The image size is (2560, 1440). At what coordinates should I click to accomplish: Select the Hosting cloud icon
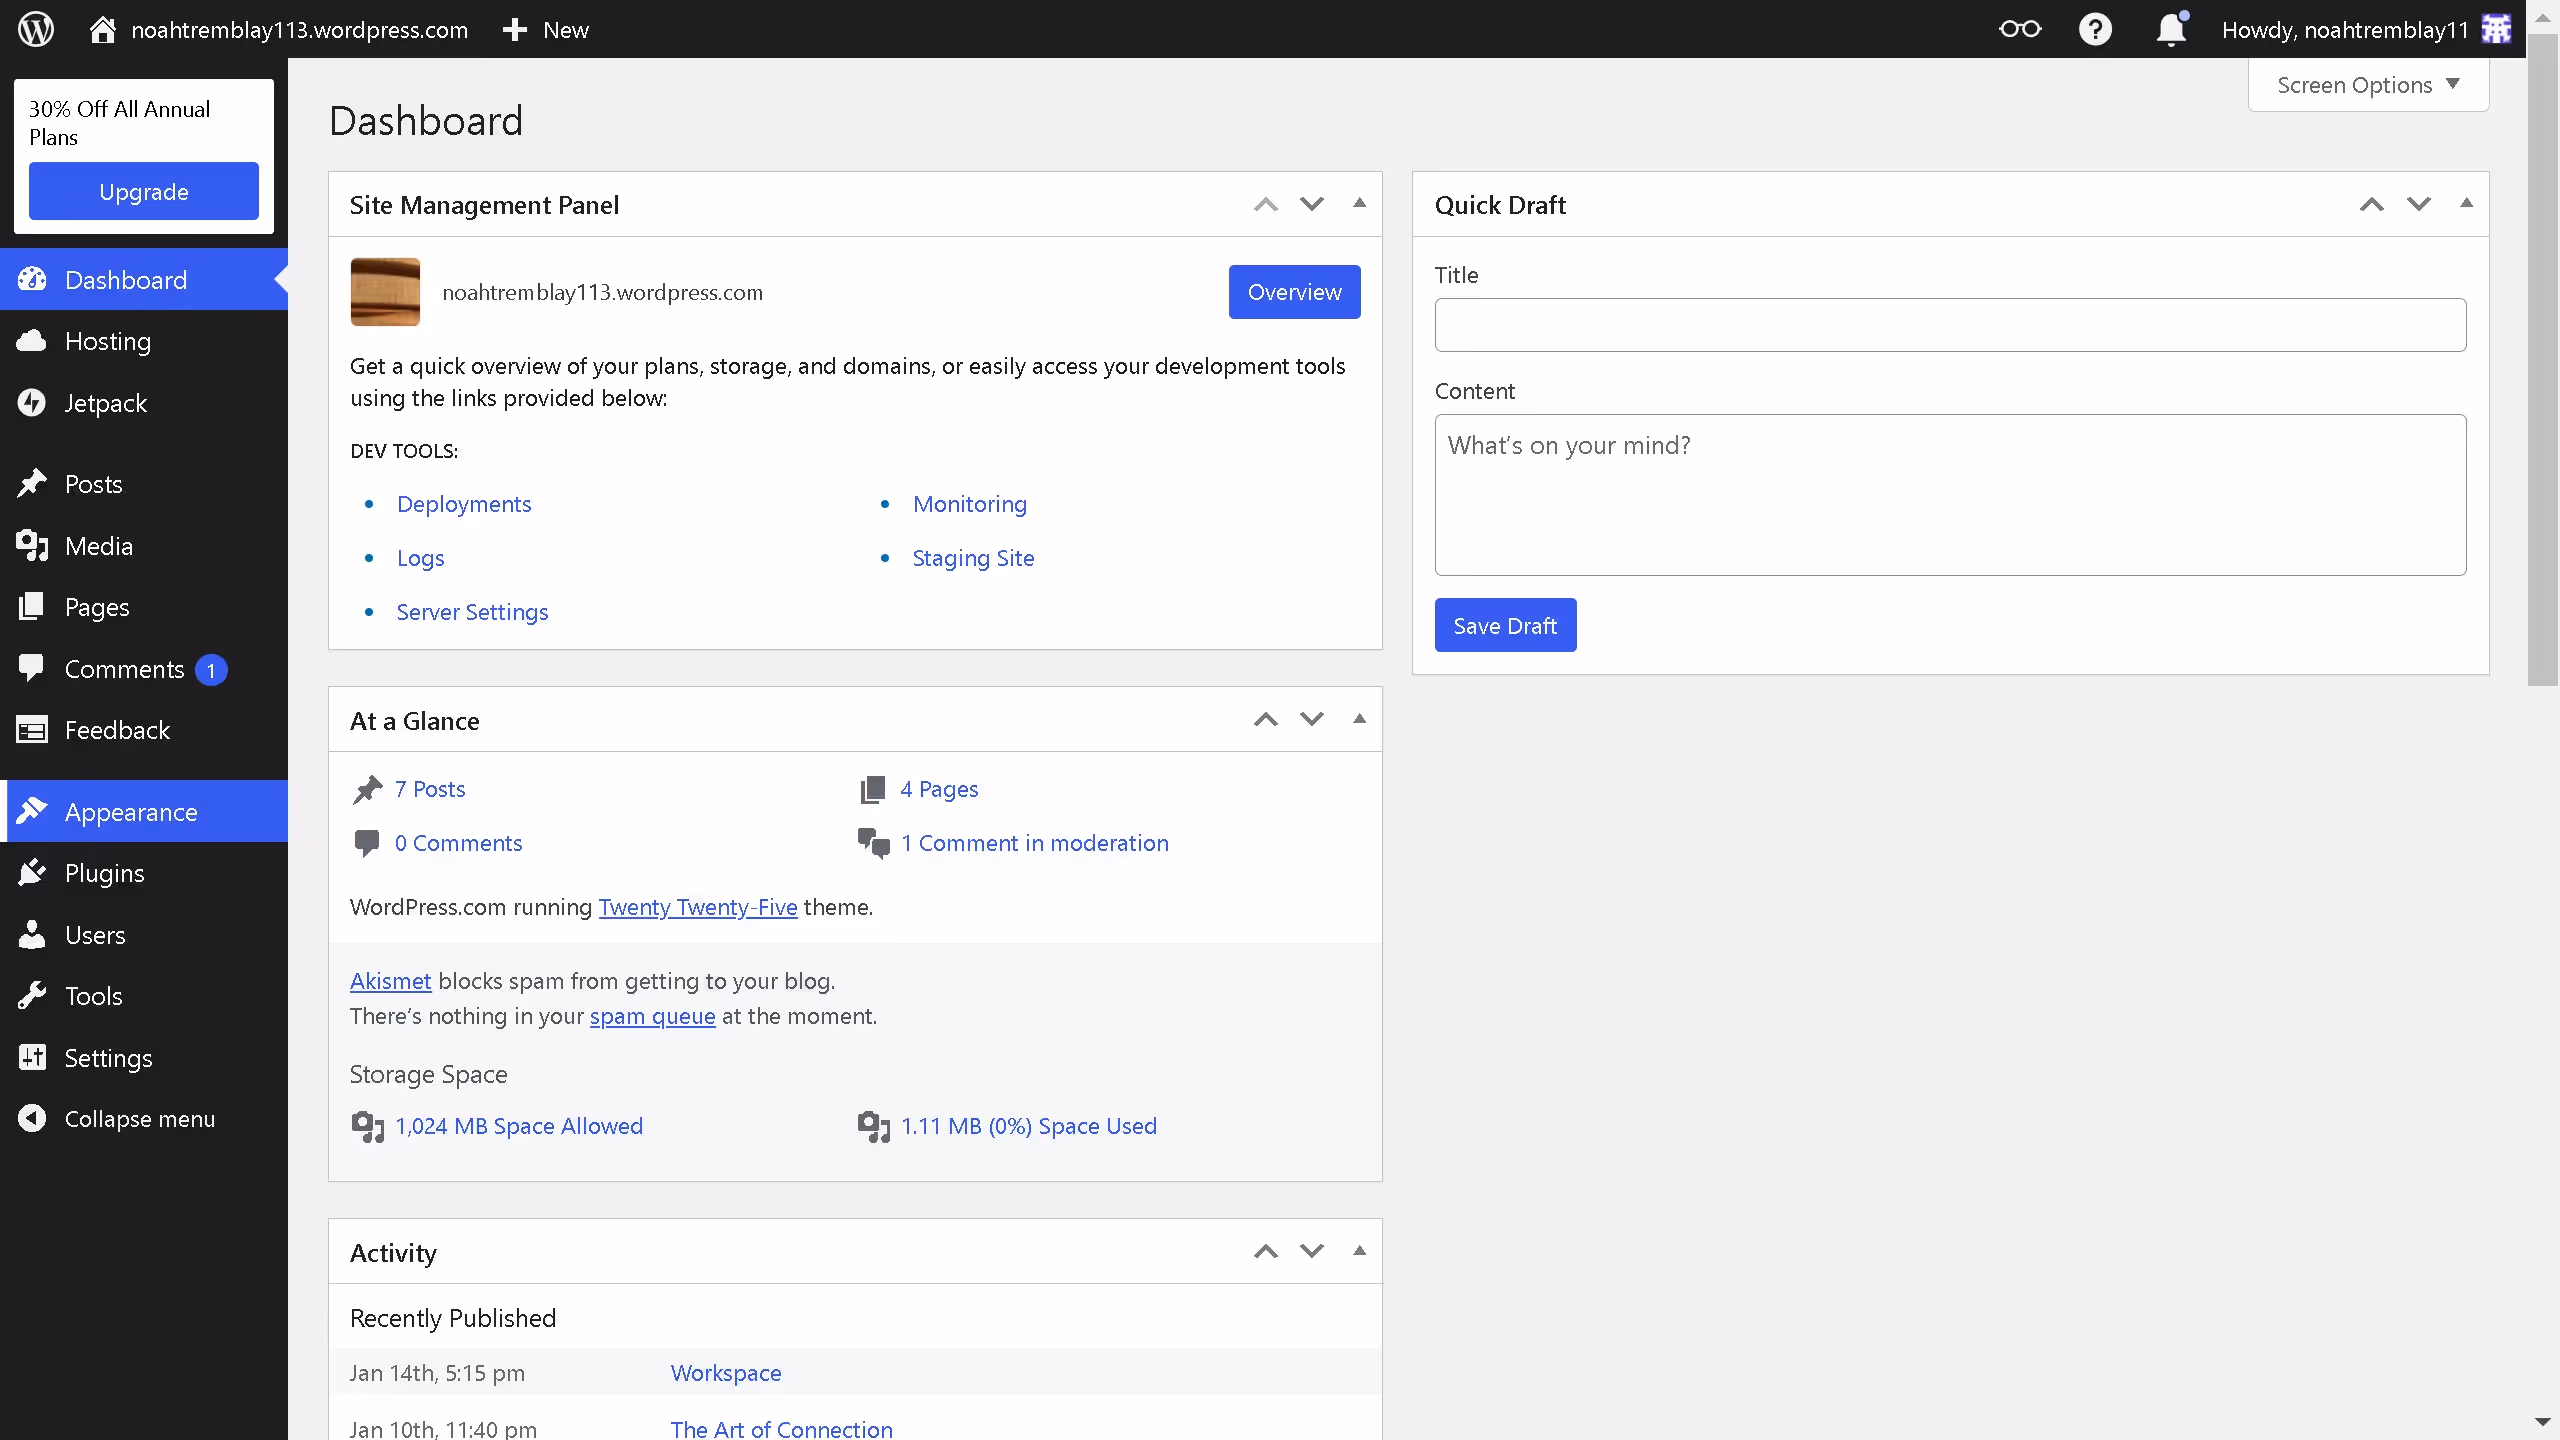[x=31, y=340]
